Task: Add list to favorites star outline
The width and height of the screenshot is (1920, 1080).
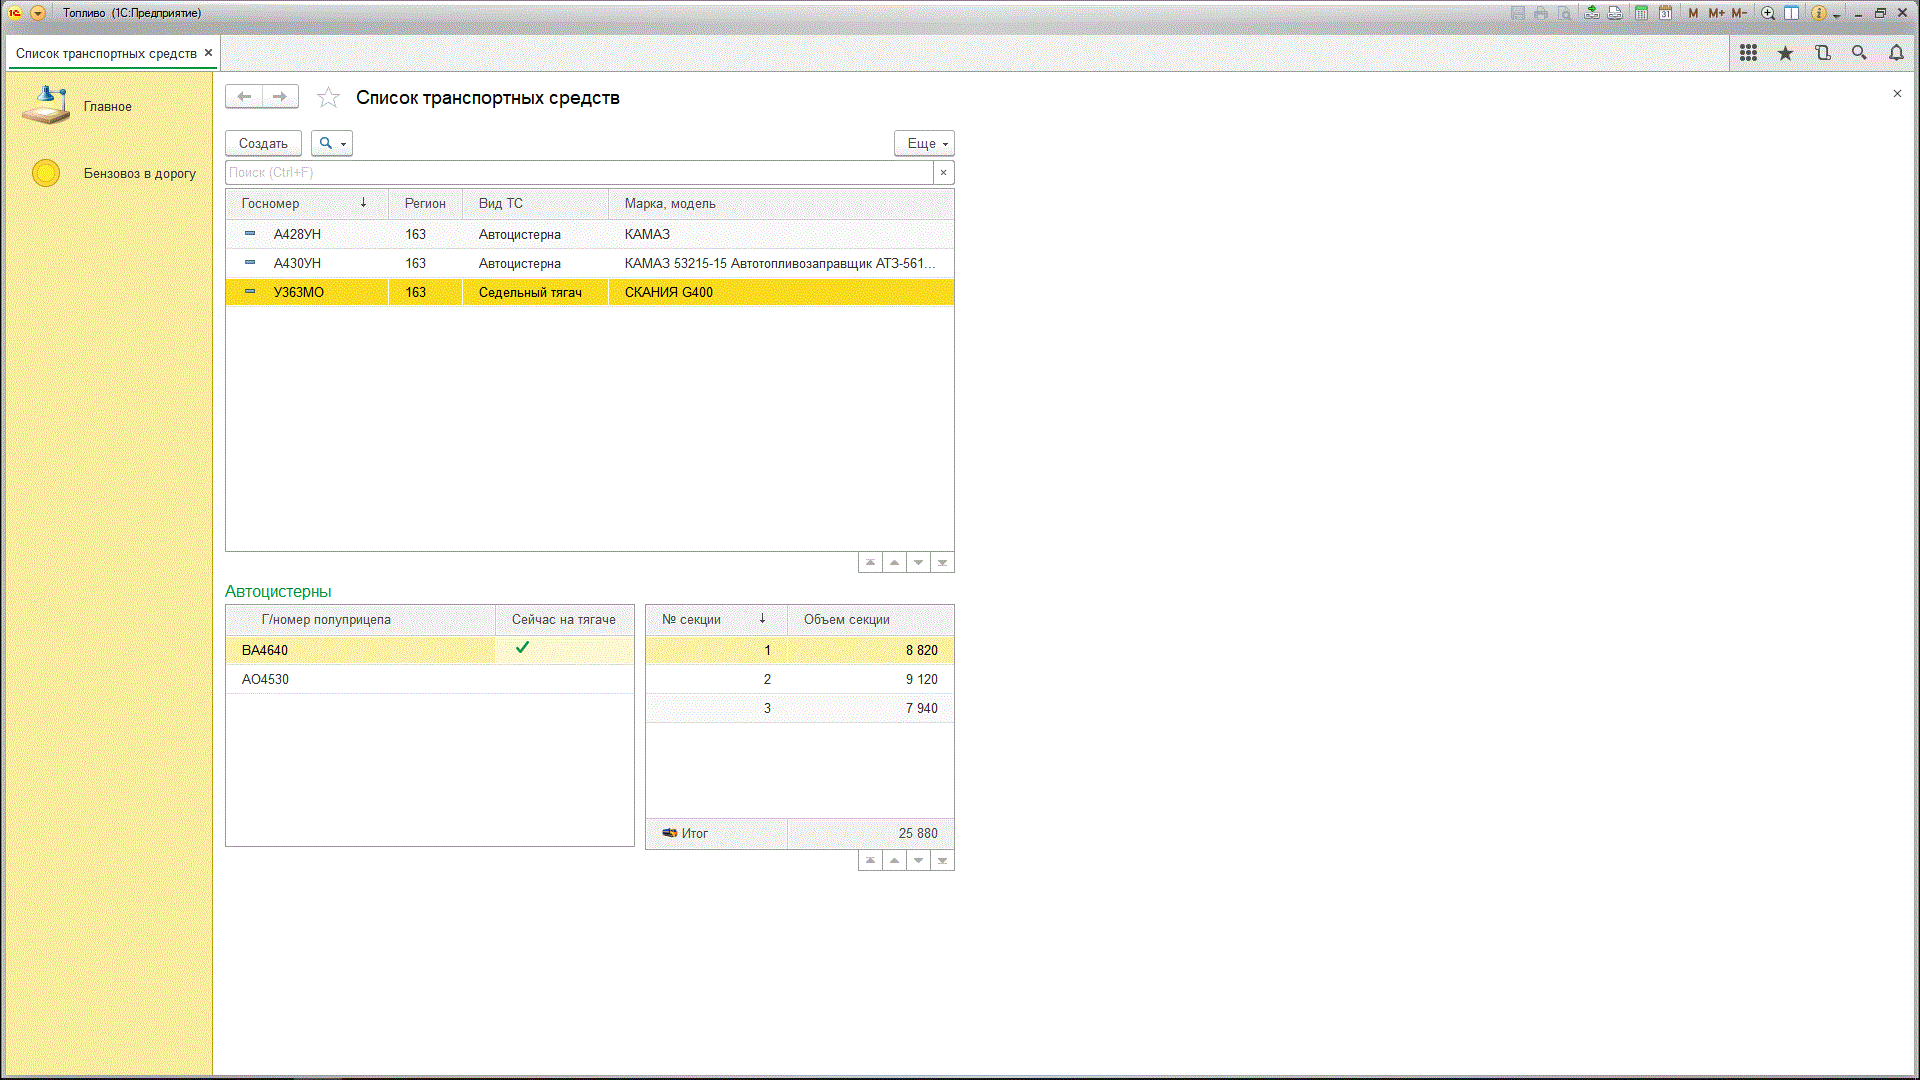Action: 328,97
